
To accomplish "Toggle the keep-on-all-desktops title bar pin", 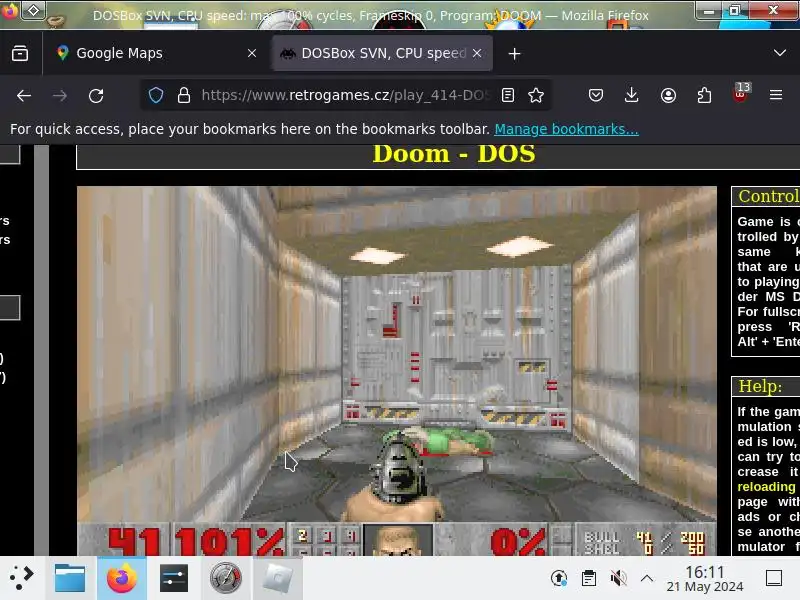I will [x=33, y=10].
